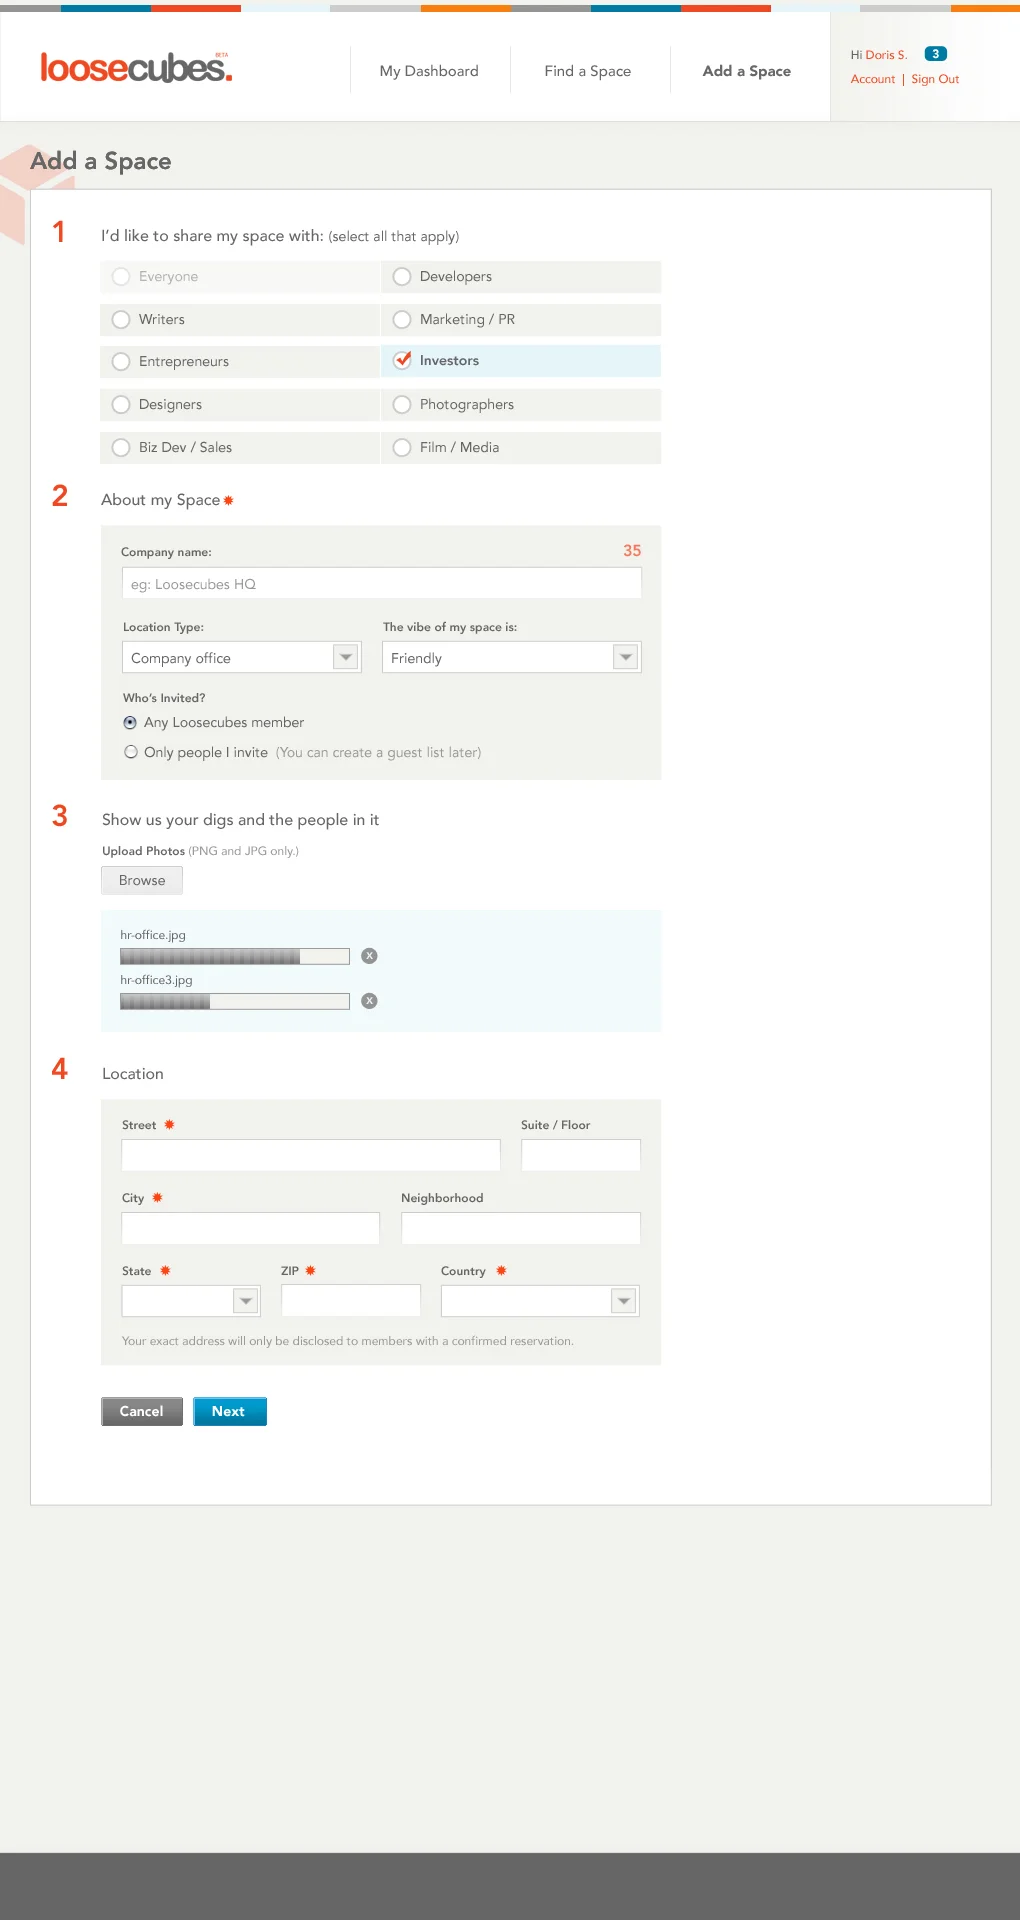Cancel hr-office3.jpg upload with x icon
1020x1920 pixels.
click(369, 1001)
